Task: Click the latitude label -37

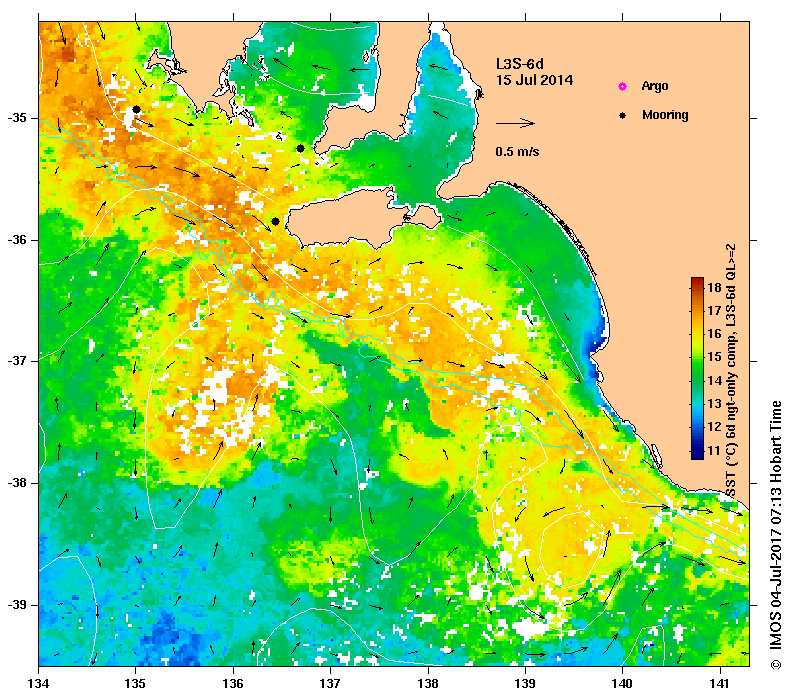Action: pyautogui.click(x=16, y=361)
